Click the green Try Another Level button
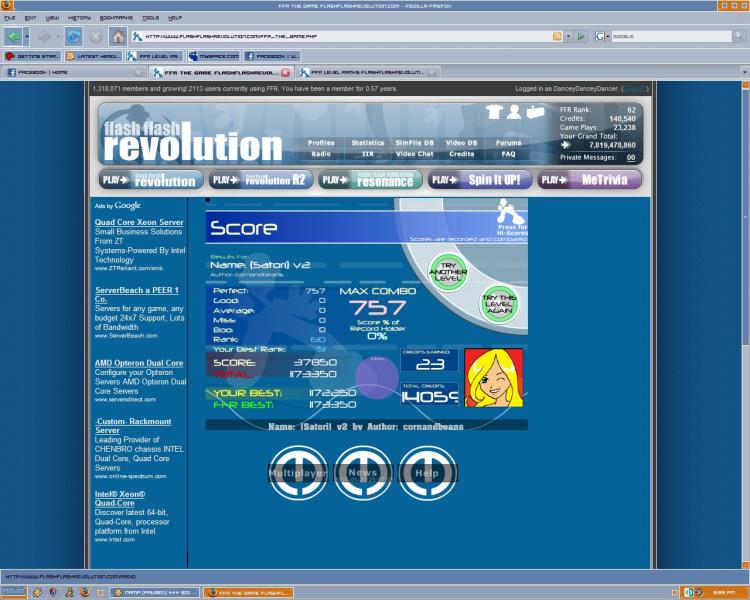750x600 pixels. (448, 272)
